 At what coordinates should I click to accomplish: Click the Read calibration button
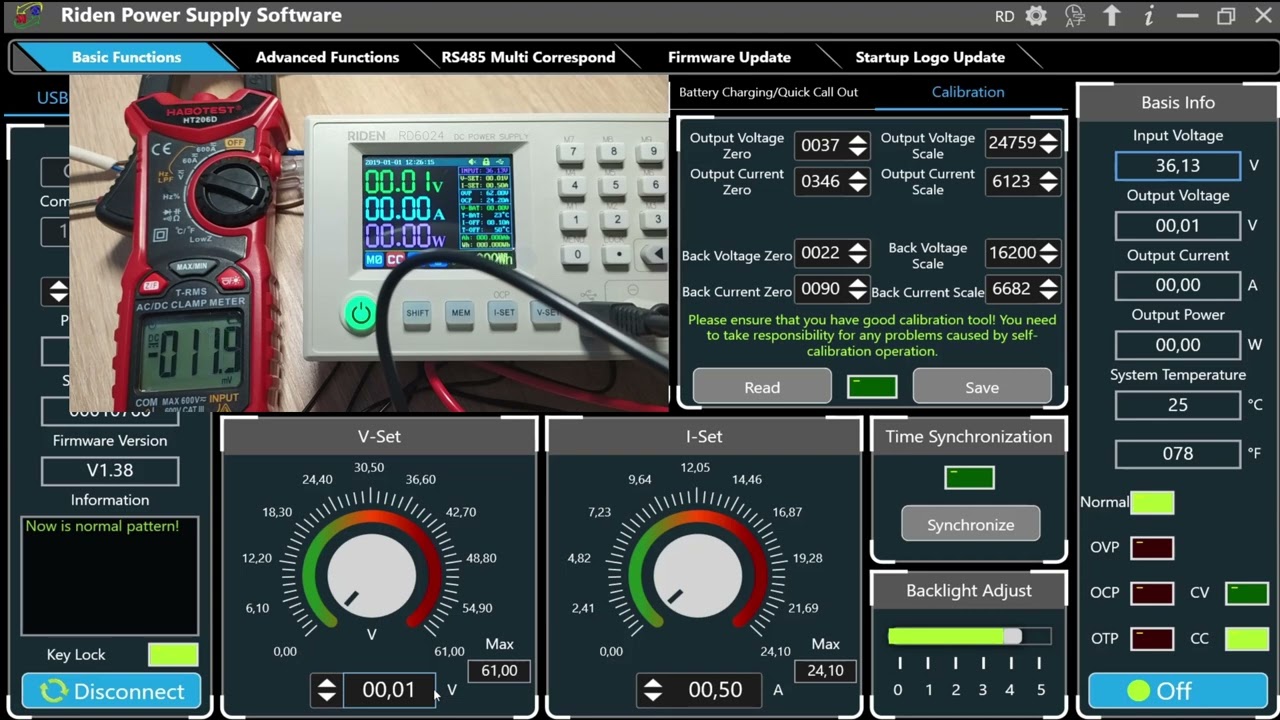pyautogui.click(x=762, y=387)
